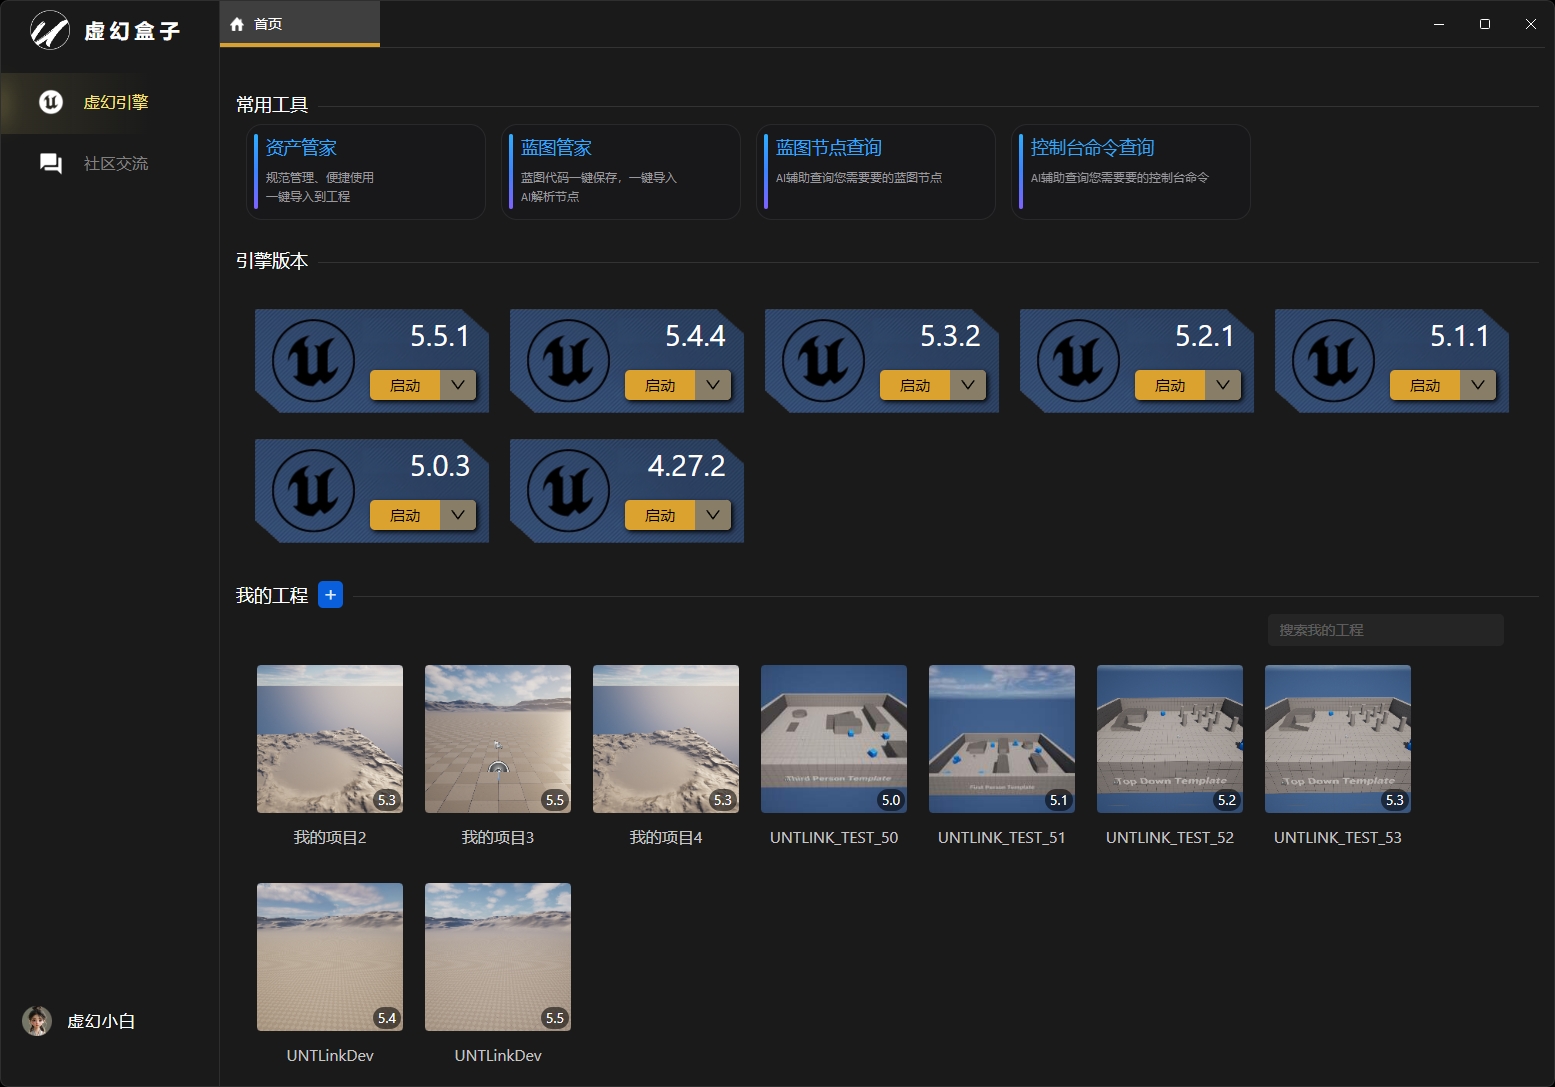Image resolution: width=1555 pixels, height=1087 pixels.
Task: Click the Unreal logo on 5.3.2 card
Action: point(823,361)
